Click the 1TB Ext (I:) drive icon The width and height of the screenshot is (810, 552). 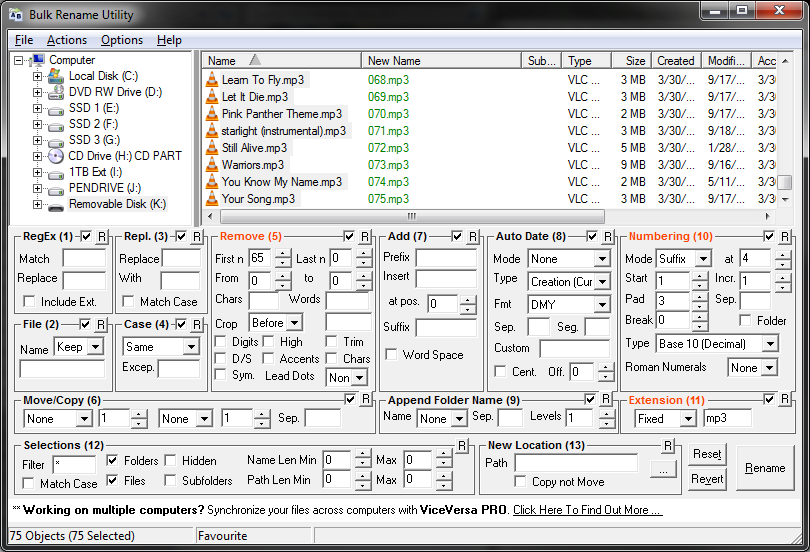[x=56, y=174]
